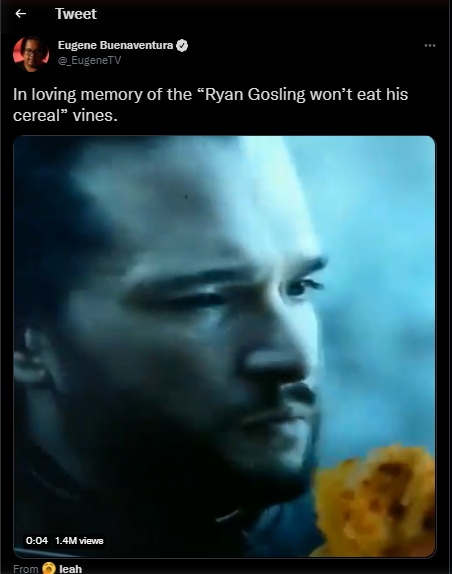This screenshot has height=574, width=452.
Task: Click the 1.4M views counter
Action: point(79,541)
